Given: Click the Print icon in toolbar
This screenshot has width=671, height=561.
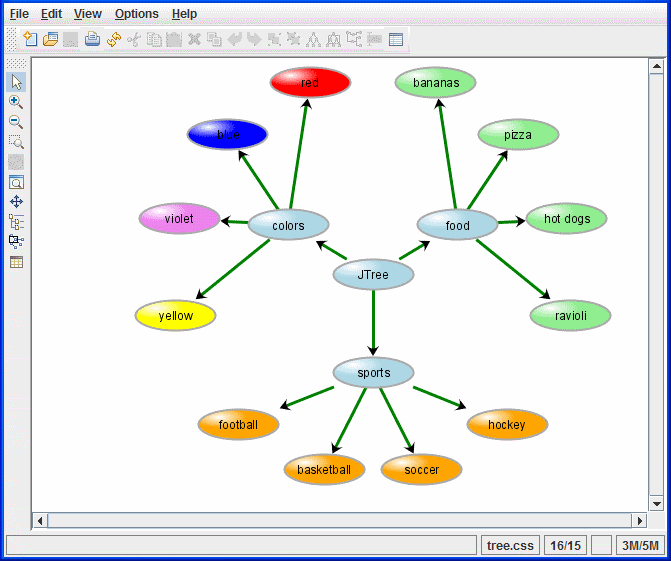Looking at the screenshot, I should pyautogui.click(x=92, y=40).
